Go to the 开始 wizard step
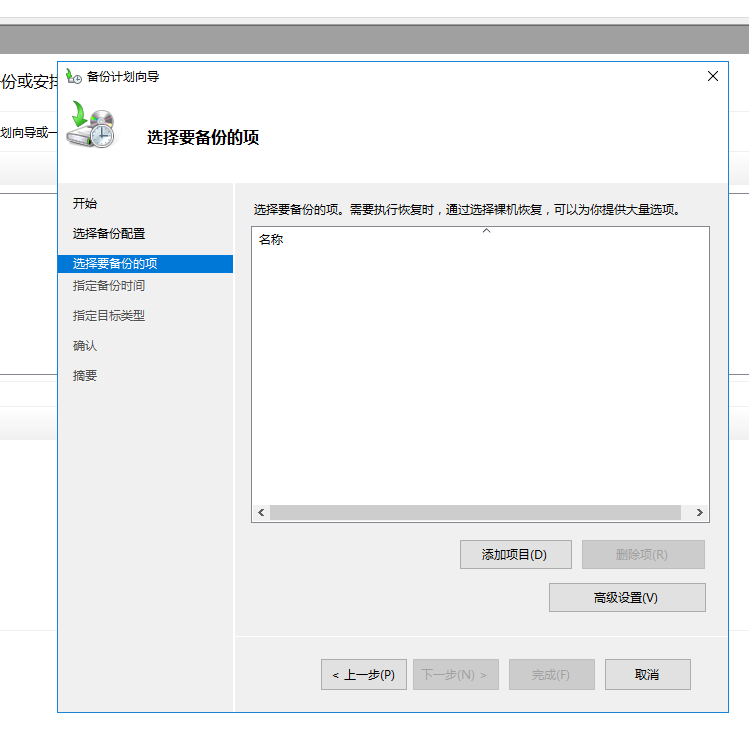This screenshot has width=749, height=735. (x=85, y=203)
